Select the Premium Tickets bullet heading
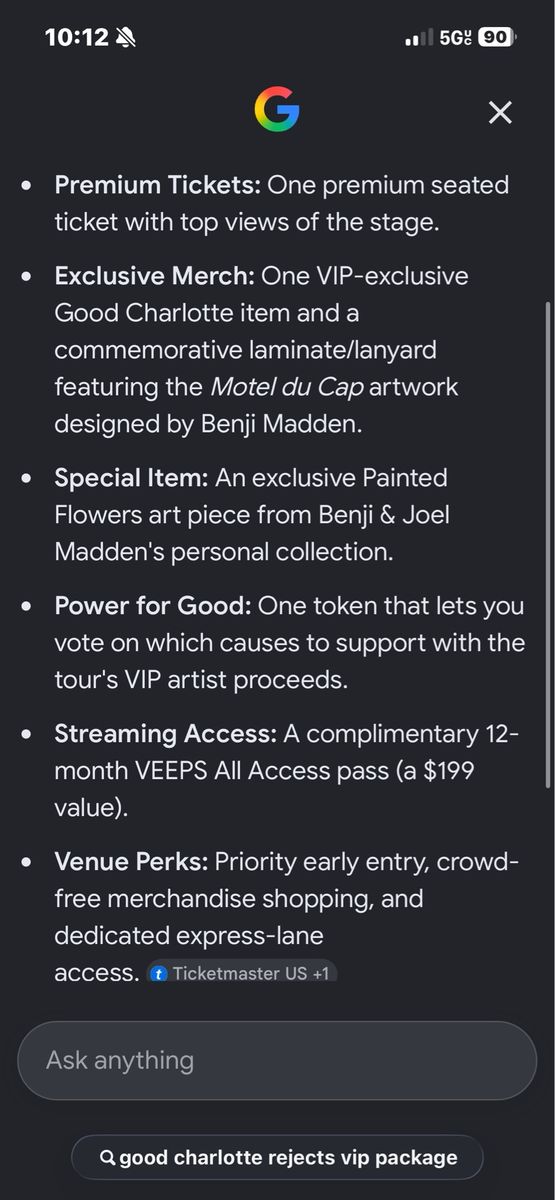 [157, 185]
